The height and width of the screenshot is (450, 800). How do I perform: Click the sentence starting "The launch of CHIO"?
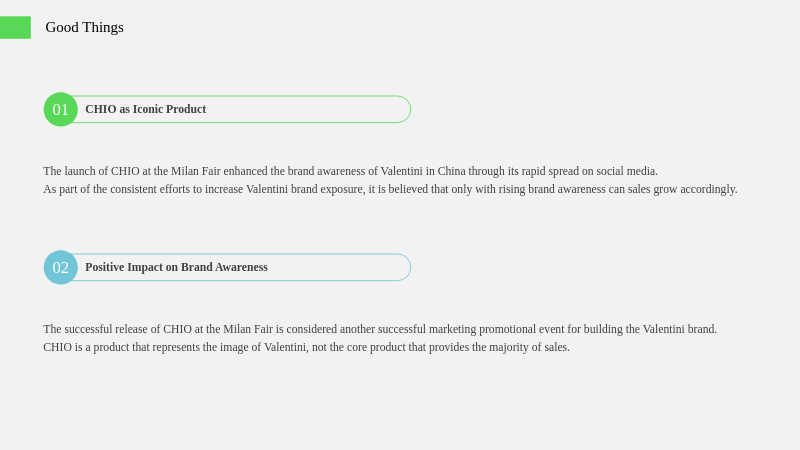coord(351,171)
